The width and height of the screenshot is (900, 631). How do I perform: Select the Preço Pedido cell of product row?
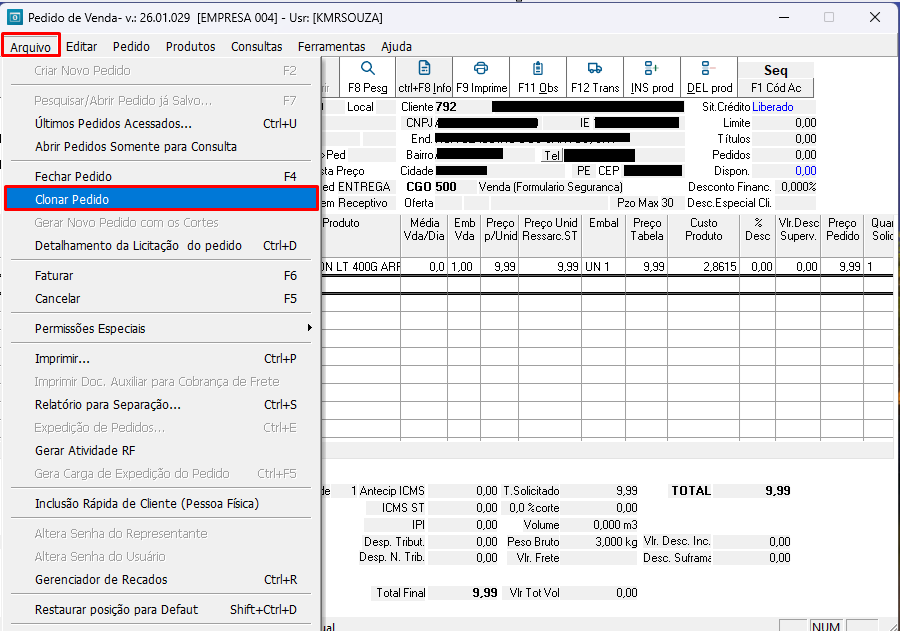point(842,266)
